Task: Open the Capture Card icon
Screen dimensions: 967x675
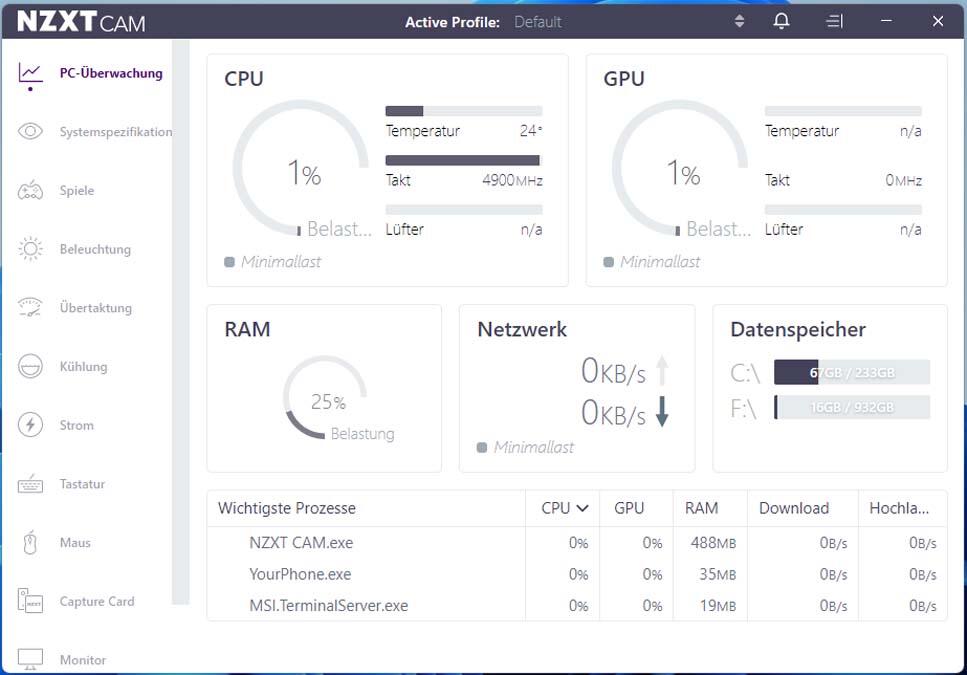Action: click(x=30, y=600)
